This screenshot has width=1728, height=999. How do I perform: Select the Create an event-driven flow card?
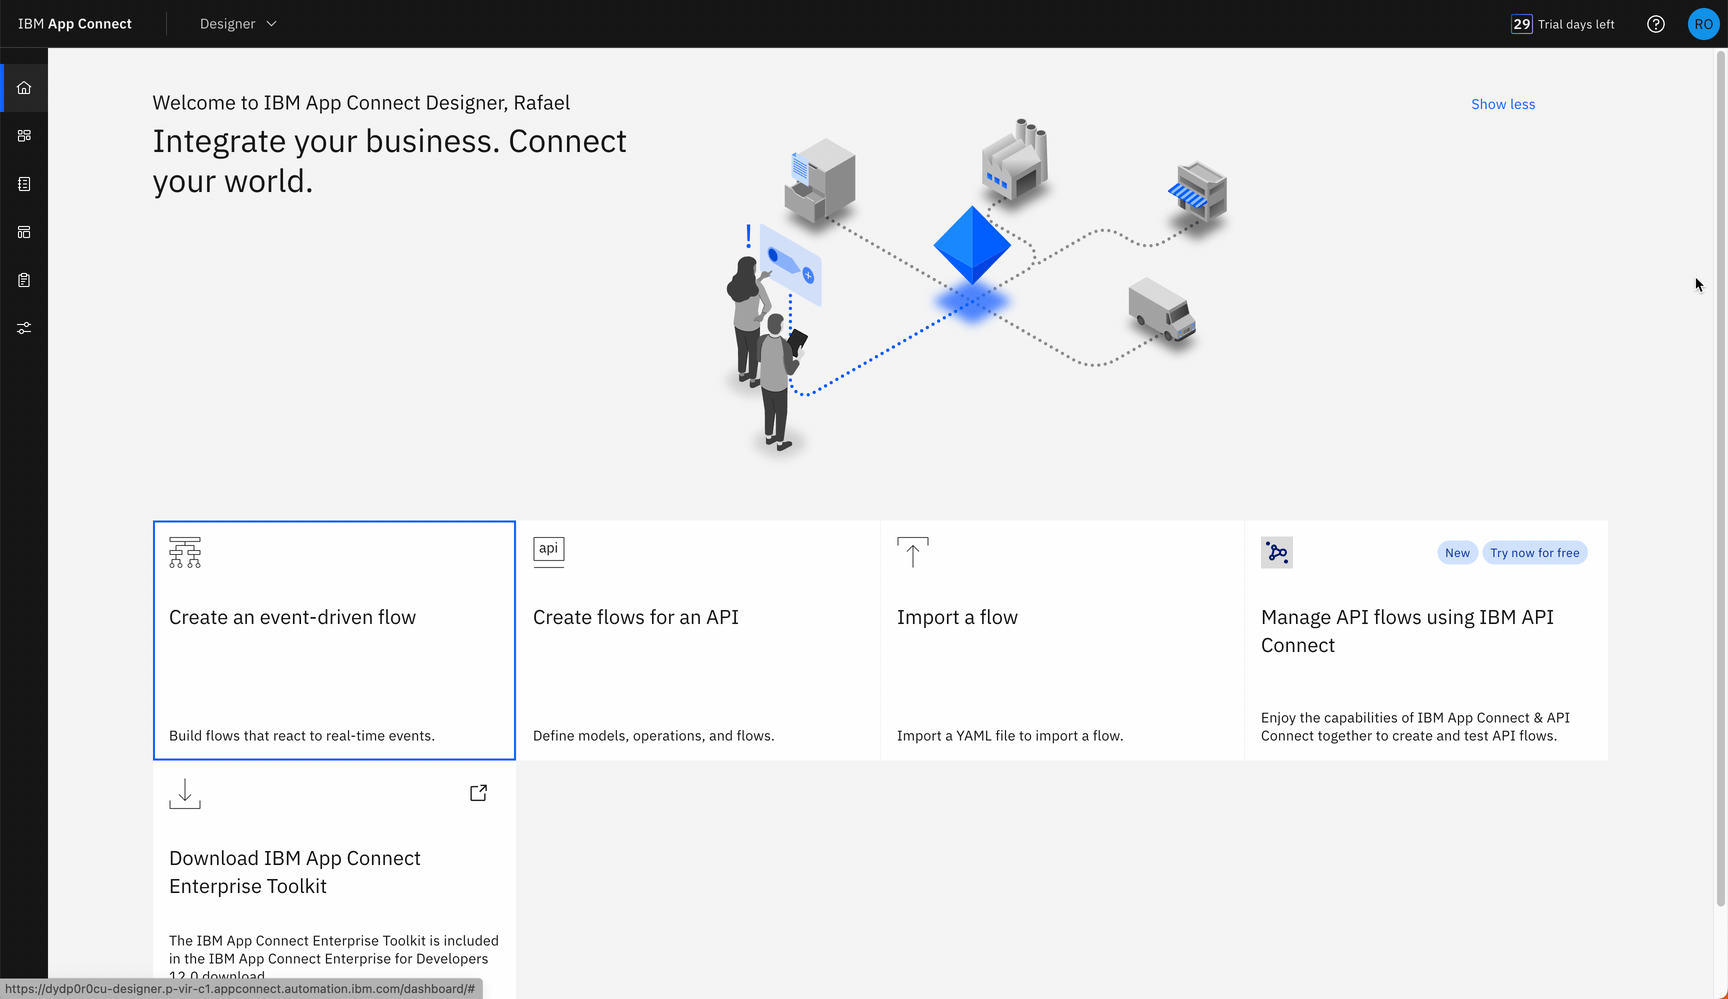coord(333,640)
